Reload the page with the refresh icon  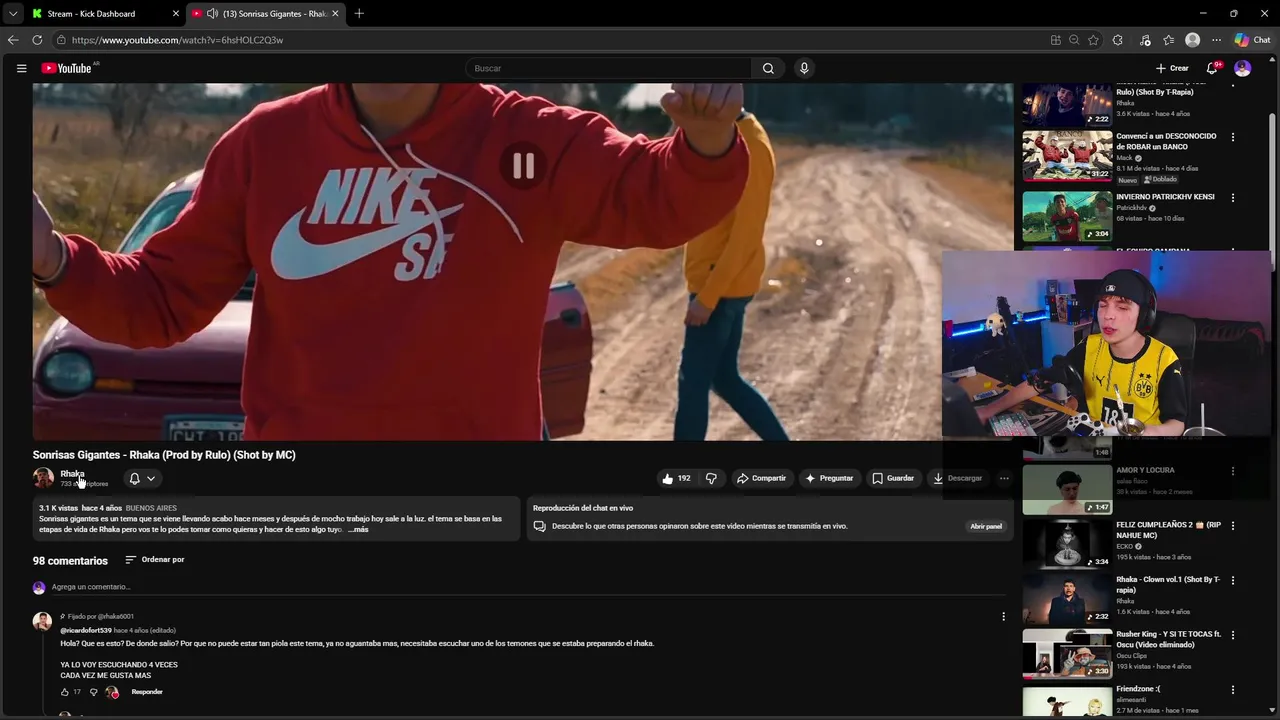point(37,40)
